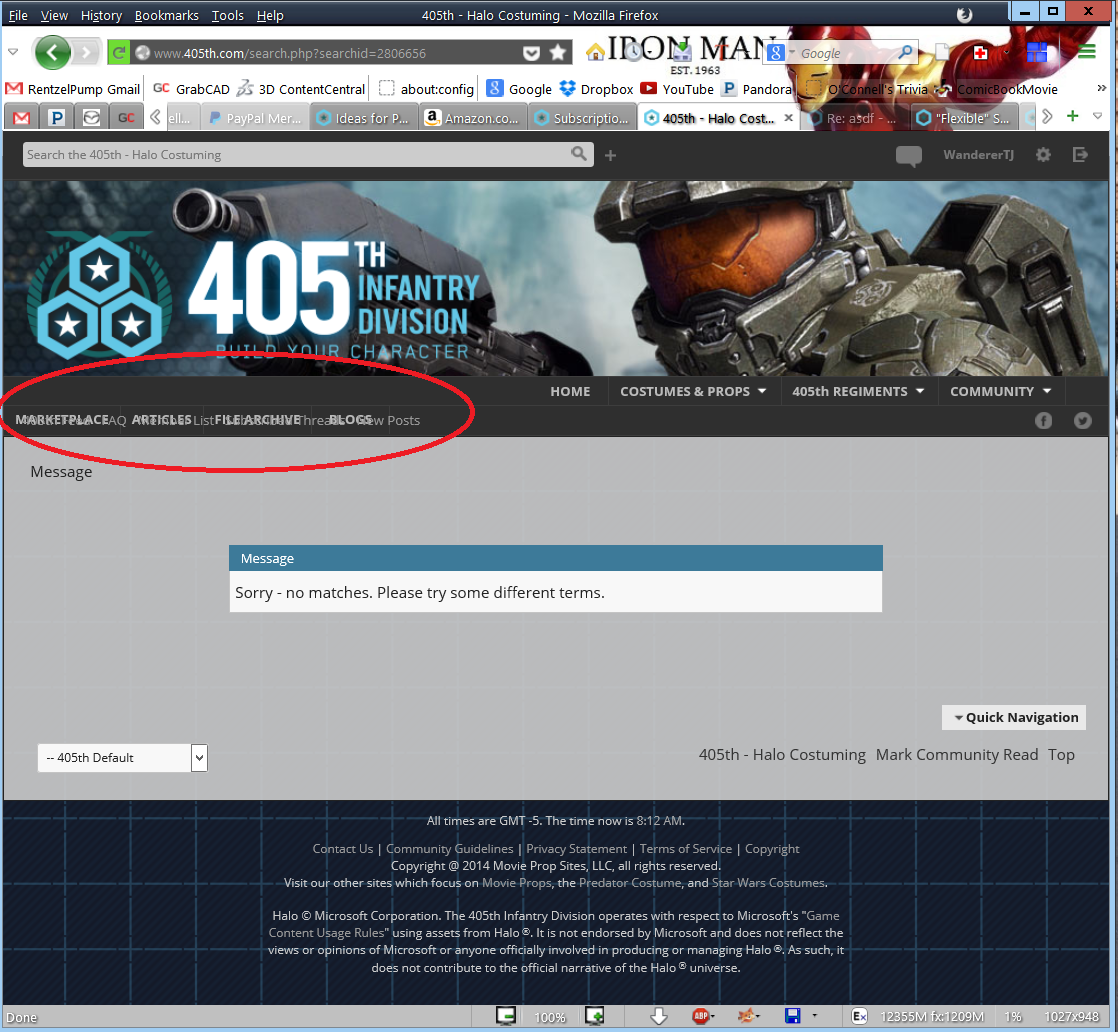Click the plus icon beside the site search box
Image resolution: width=1118 pixels, height=1032 pixels.
point(610,155)
